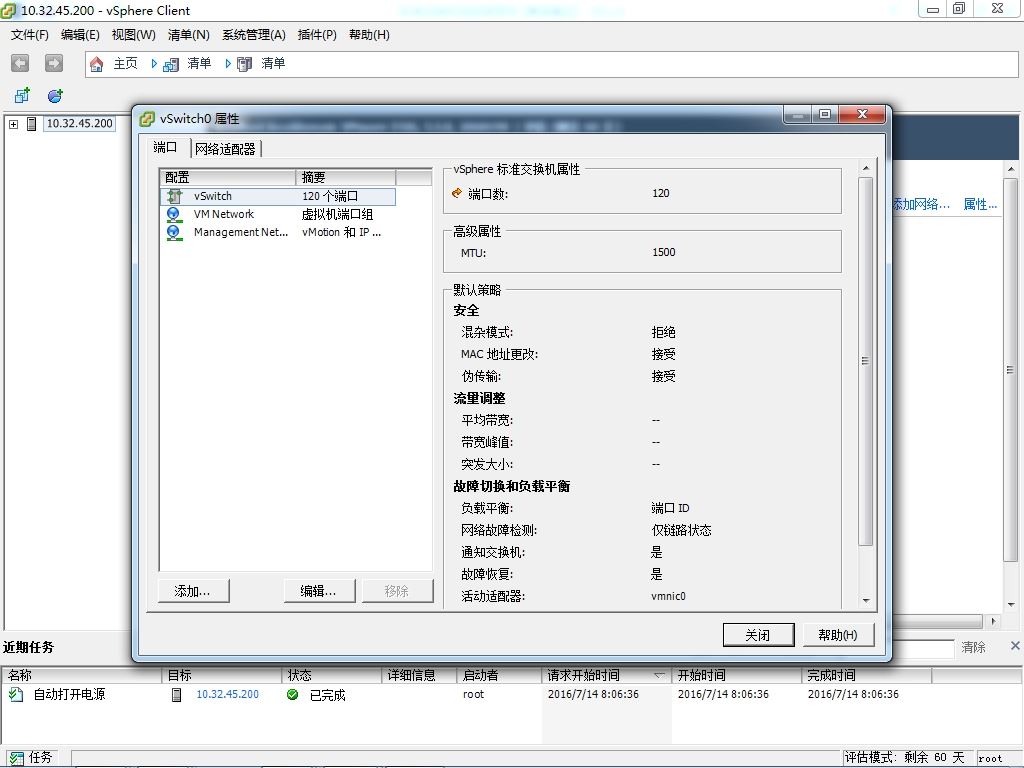
Task: Click the second inventory icon in breadcrumb
Action: click(x=244, y=64)
